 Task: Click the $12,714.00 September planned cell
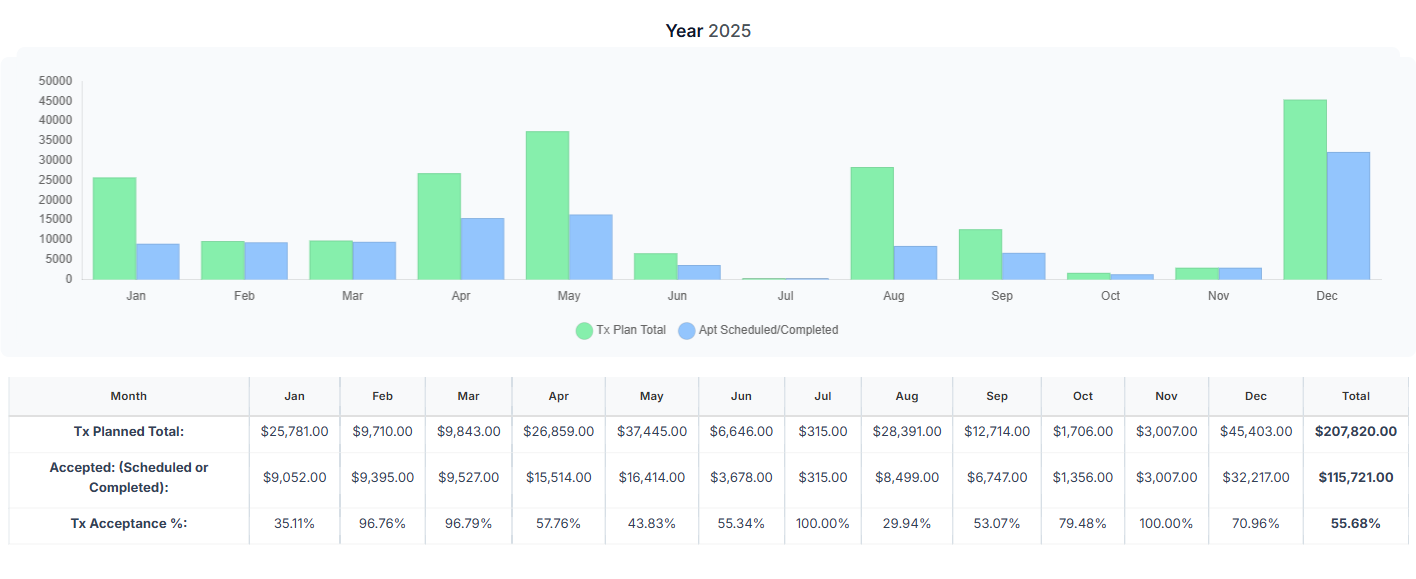(997, 432)
